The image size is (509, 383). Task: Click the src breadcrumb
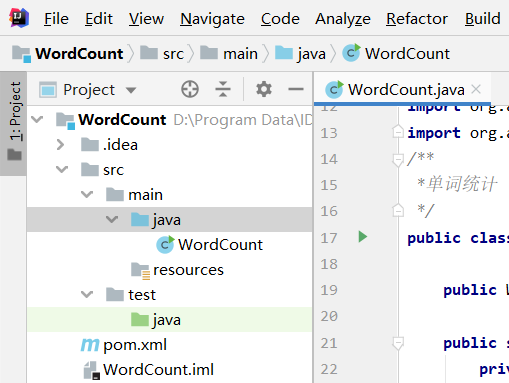point(162,53)
